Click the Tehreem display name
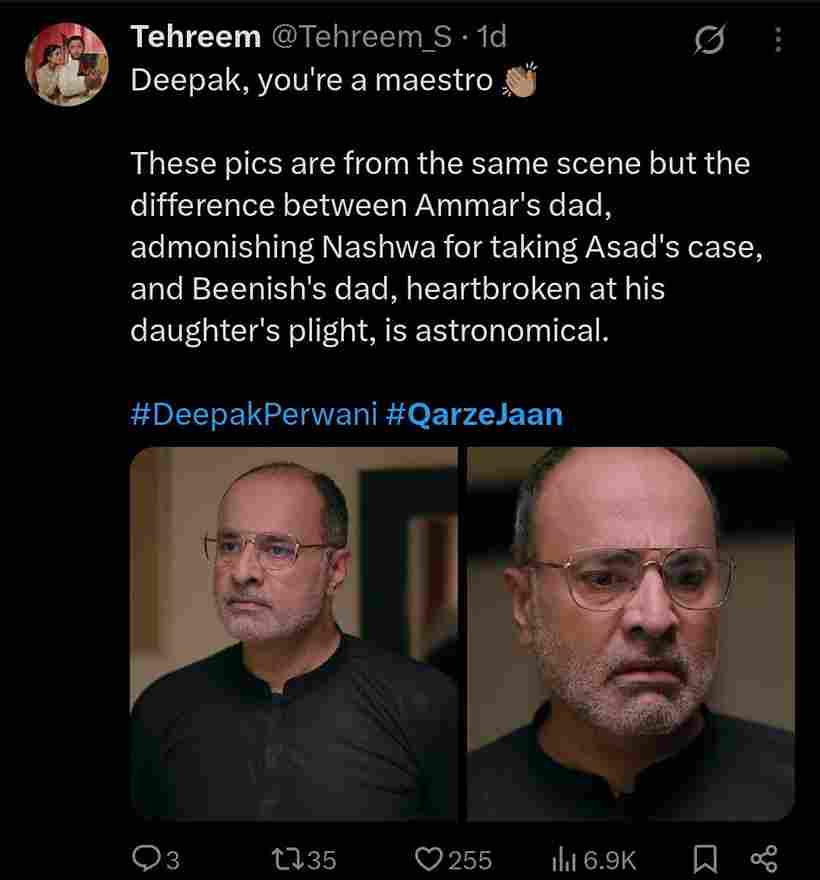 (196, 37)
